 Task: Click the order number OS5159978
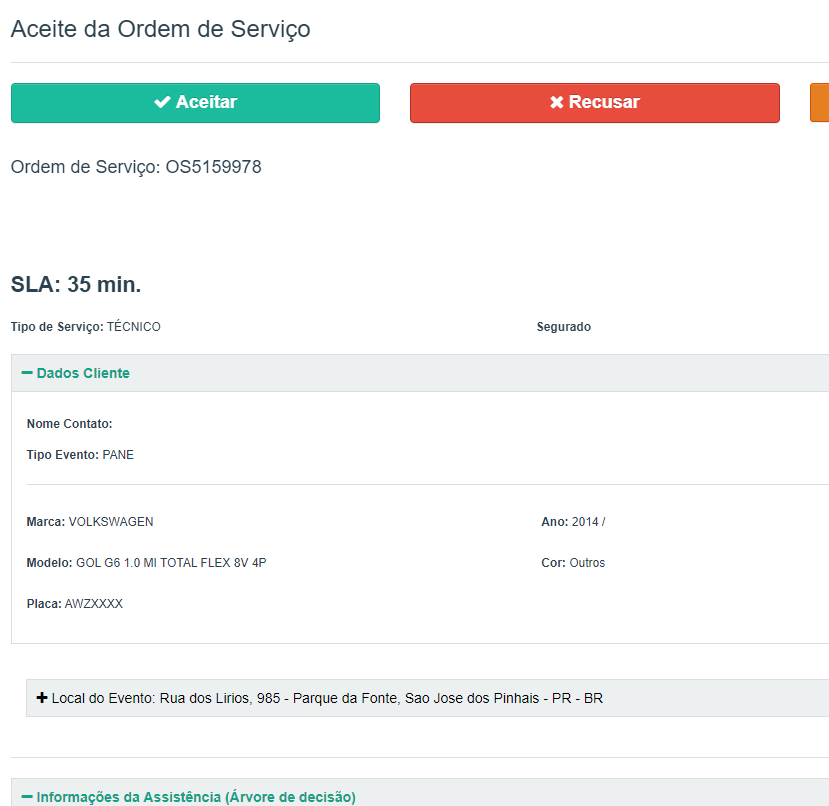coord(213,167)
